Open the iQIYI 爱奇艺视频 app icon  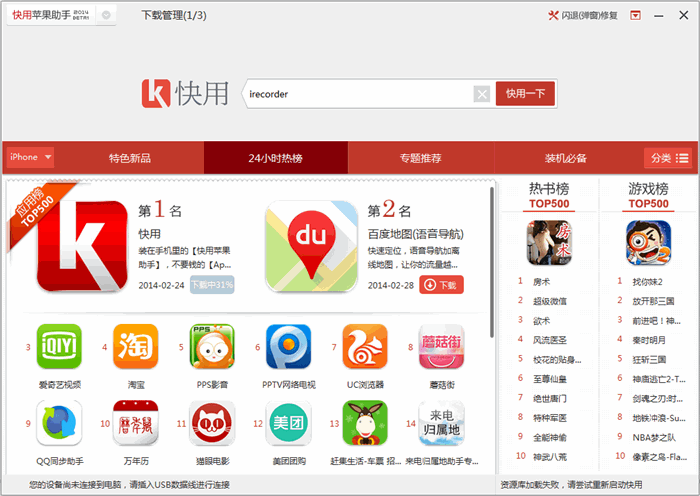coord(59,346)
